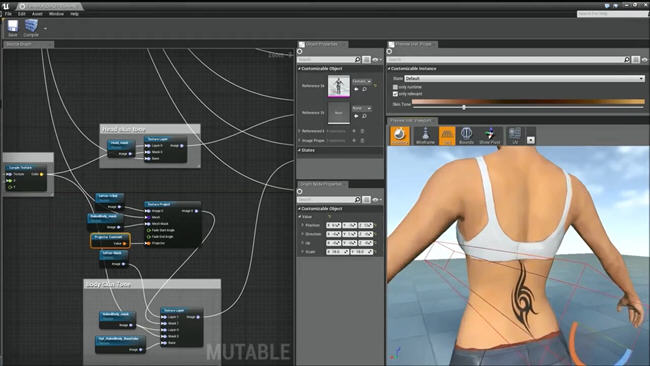Click the UV viewport toolbar icon
Viewport: 650px width, 366px height.
[x=515, y=136]
